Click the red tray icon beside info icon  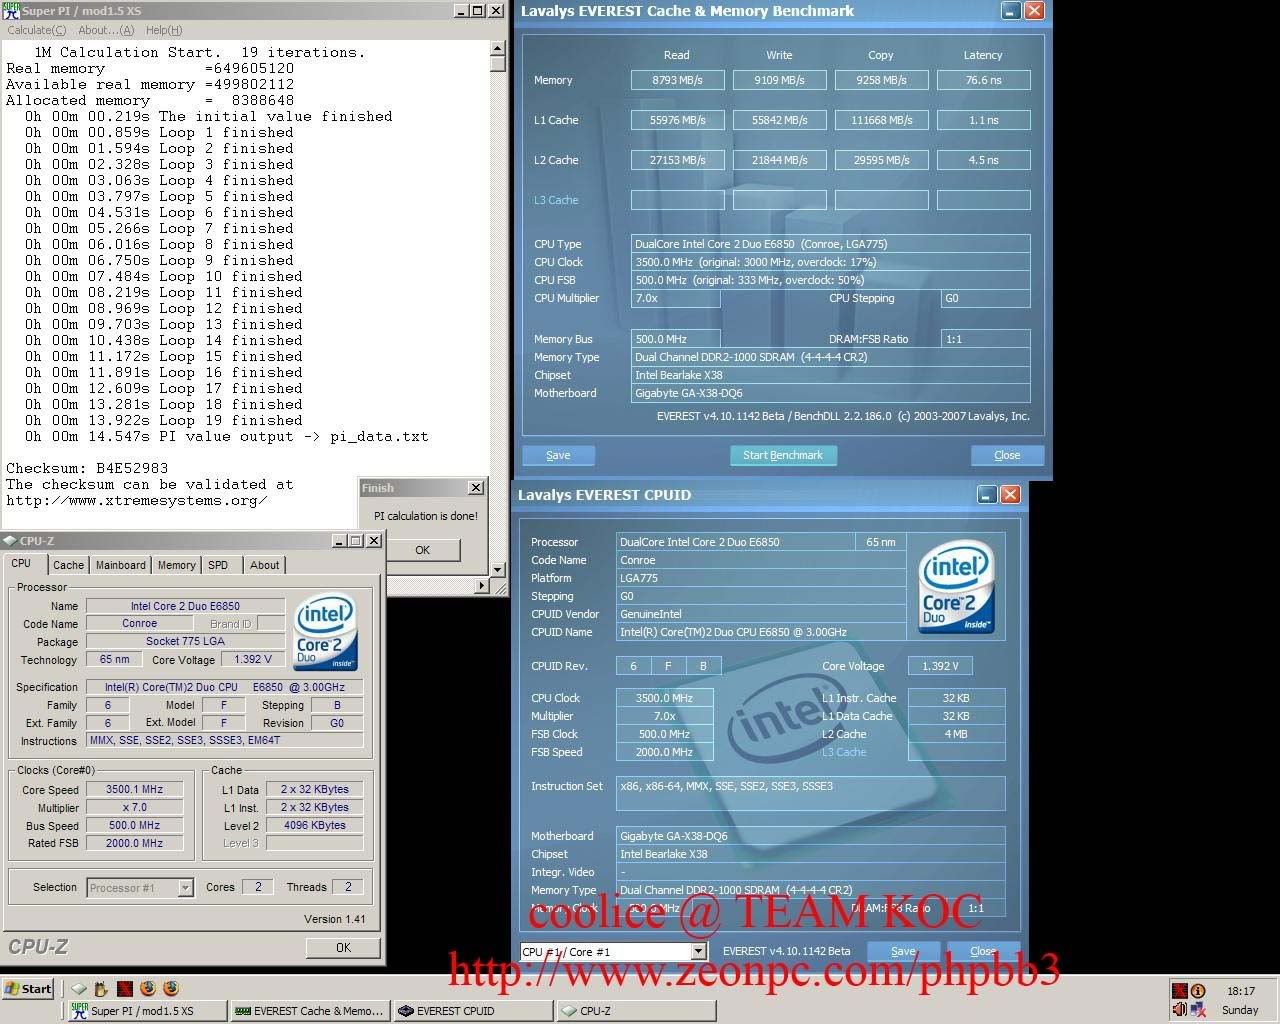tap(1180, 991)
